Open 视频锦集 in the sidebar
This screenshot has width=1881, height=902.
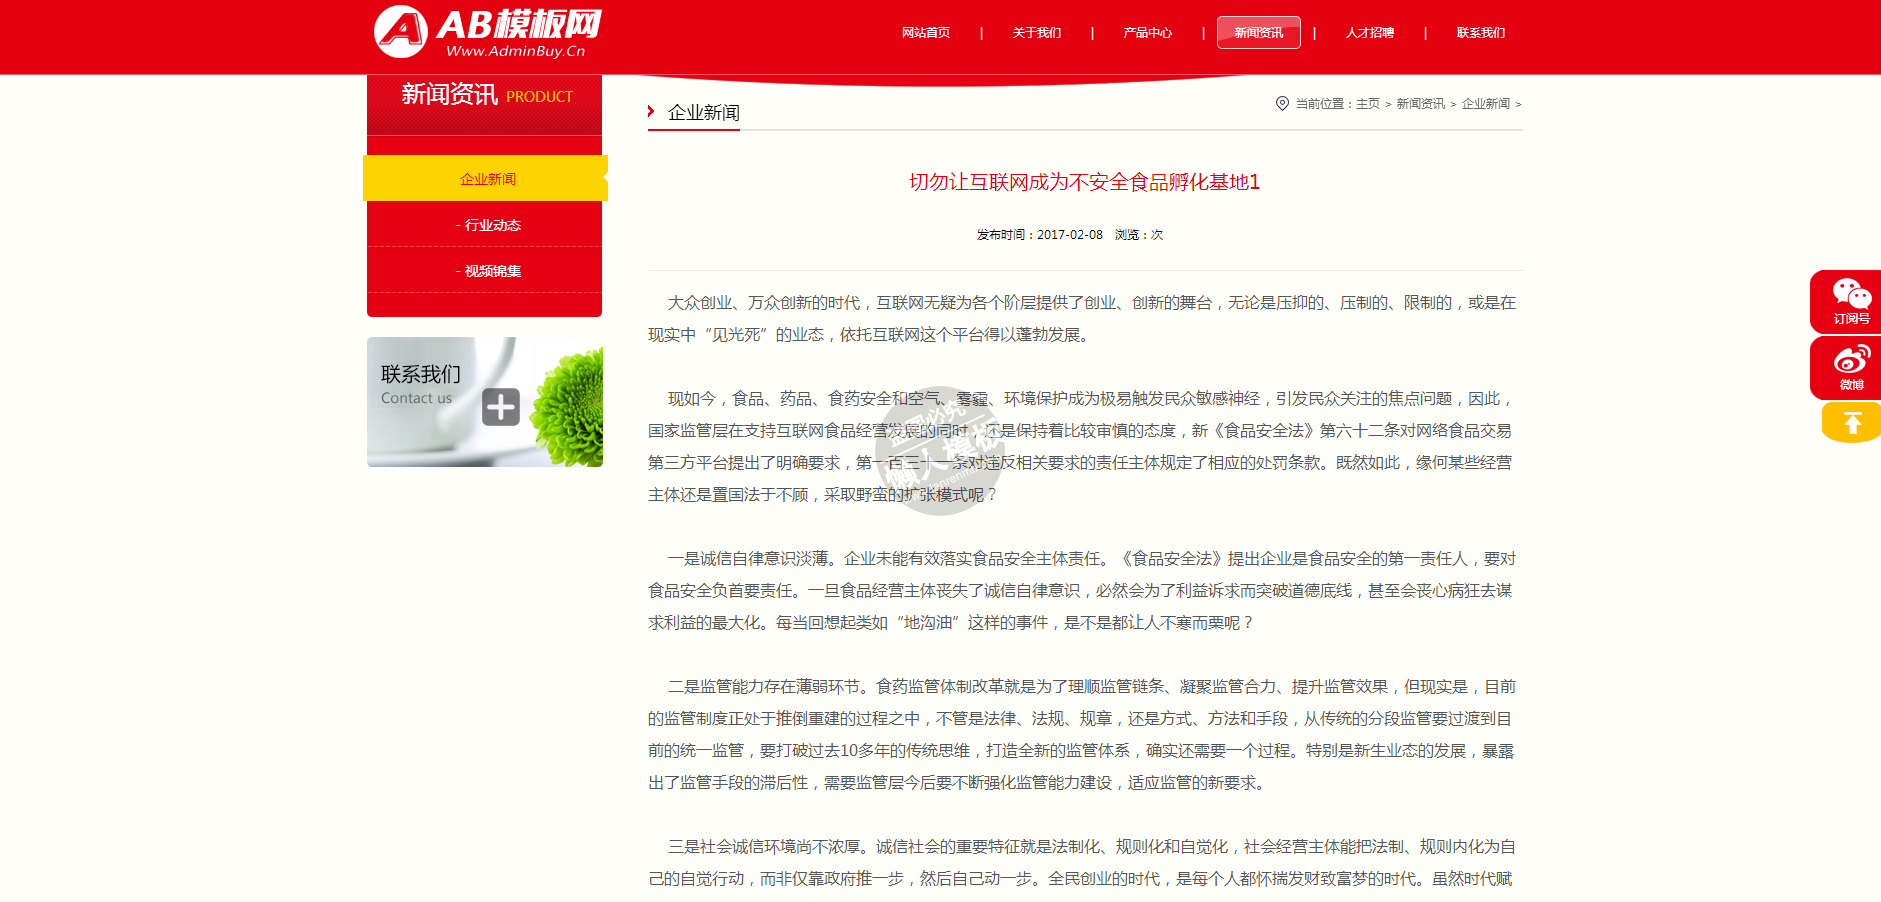coord(487,271)
